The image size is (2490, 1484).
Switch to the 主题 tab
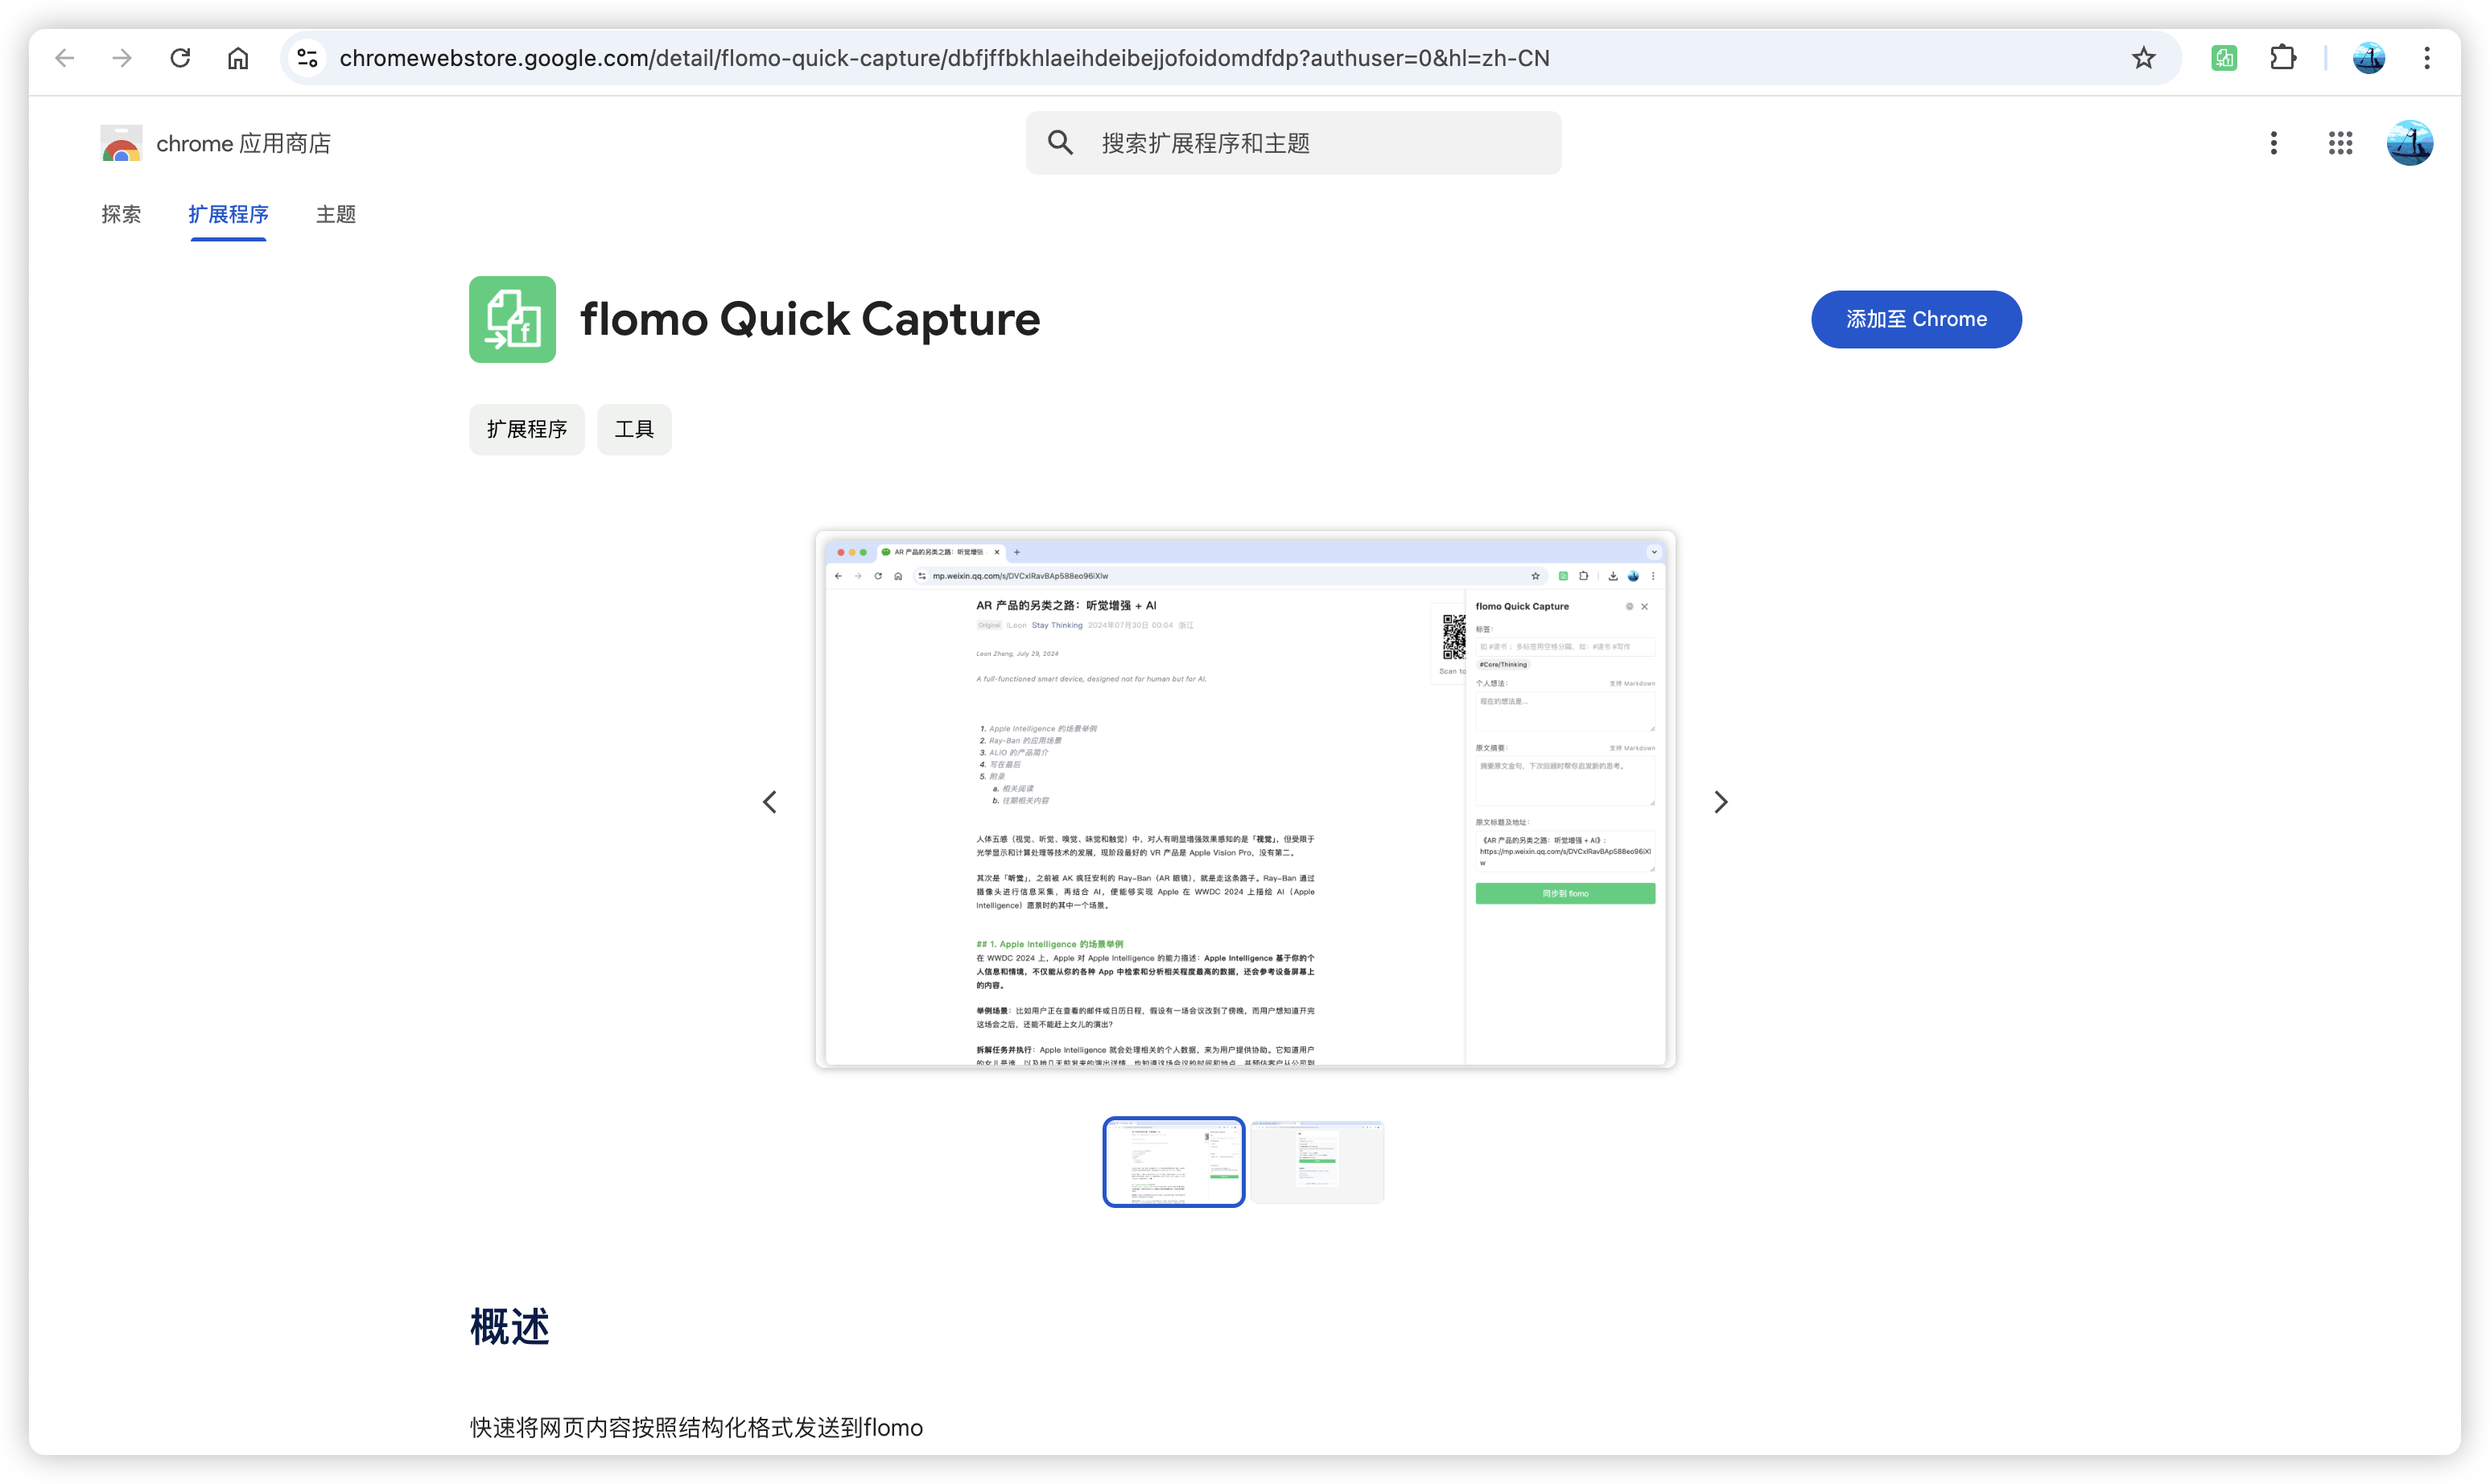(x=336, y=214)
